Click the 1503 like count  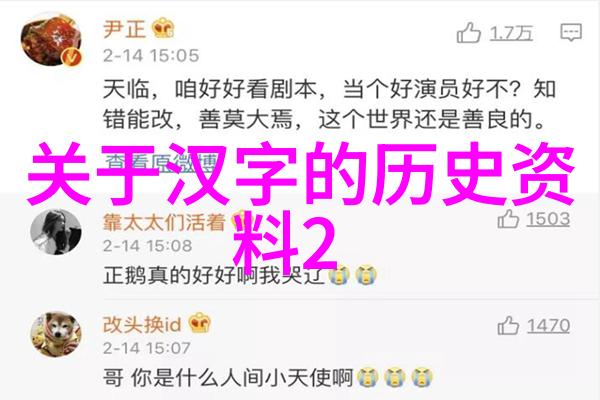coord(548,219)
